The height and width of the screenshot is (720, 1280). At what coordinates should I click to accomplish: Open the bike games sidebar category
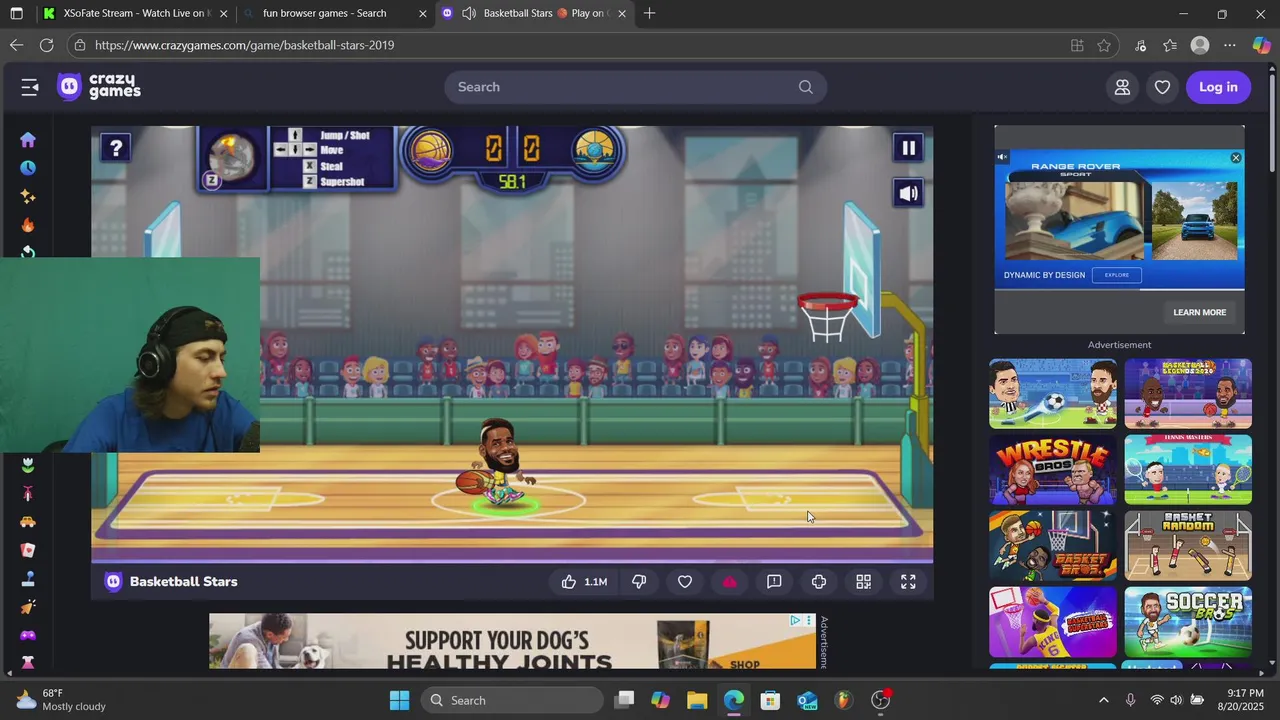[x=28, y=494]
